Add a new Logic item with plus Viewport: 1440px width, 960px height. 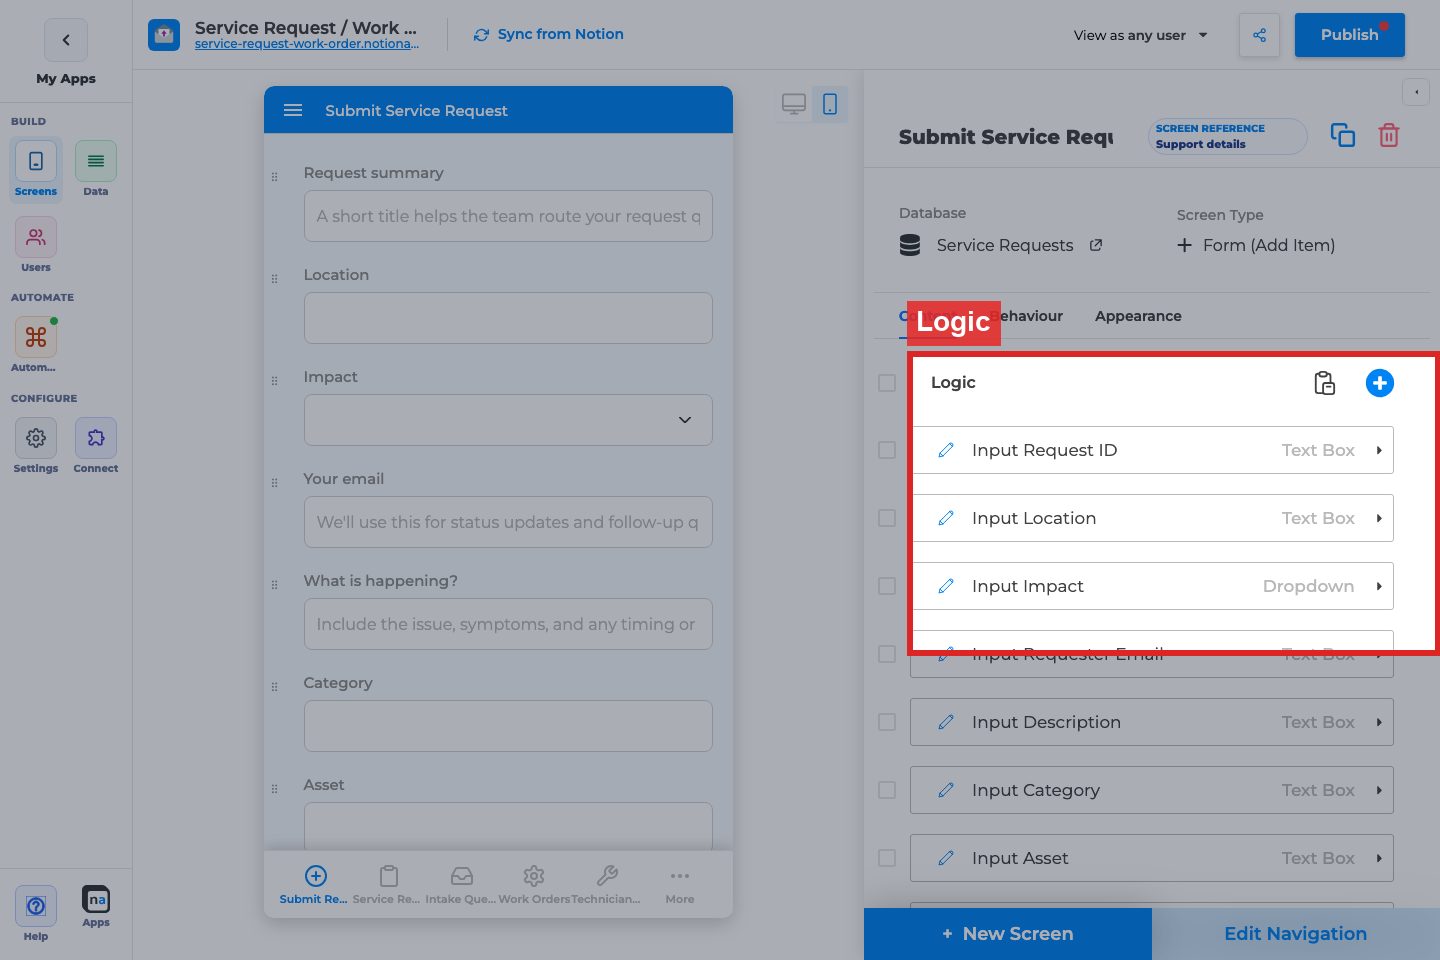pos(1380,383)
